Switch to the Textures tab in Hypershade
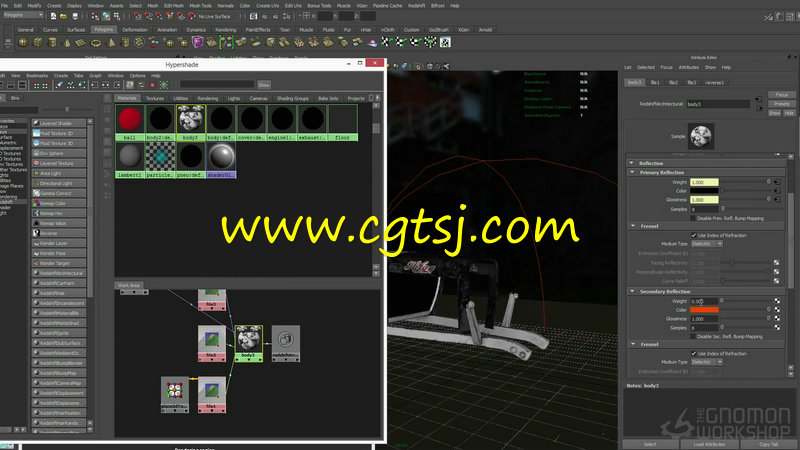 (155, 98)
